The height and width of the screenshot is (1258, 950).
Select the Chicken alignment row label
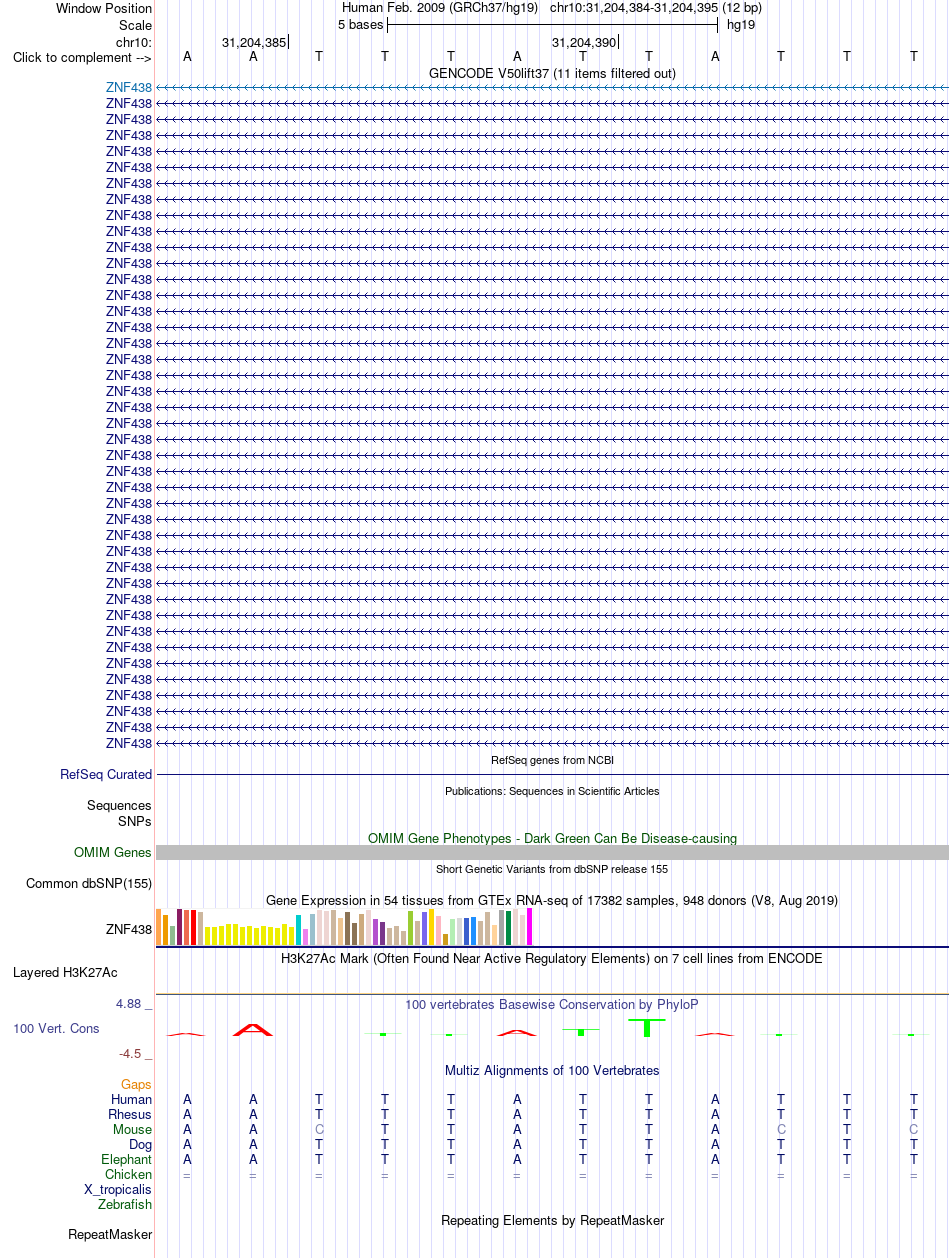129,1174
